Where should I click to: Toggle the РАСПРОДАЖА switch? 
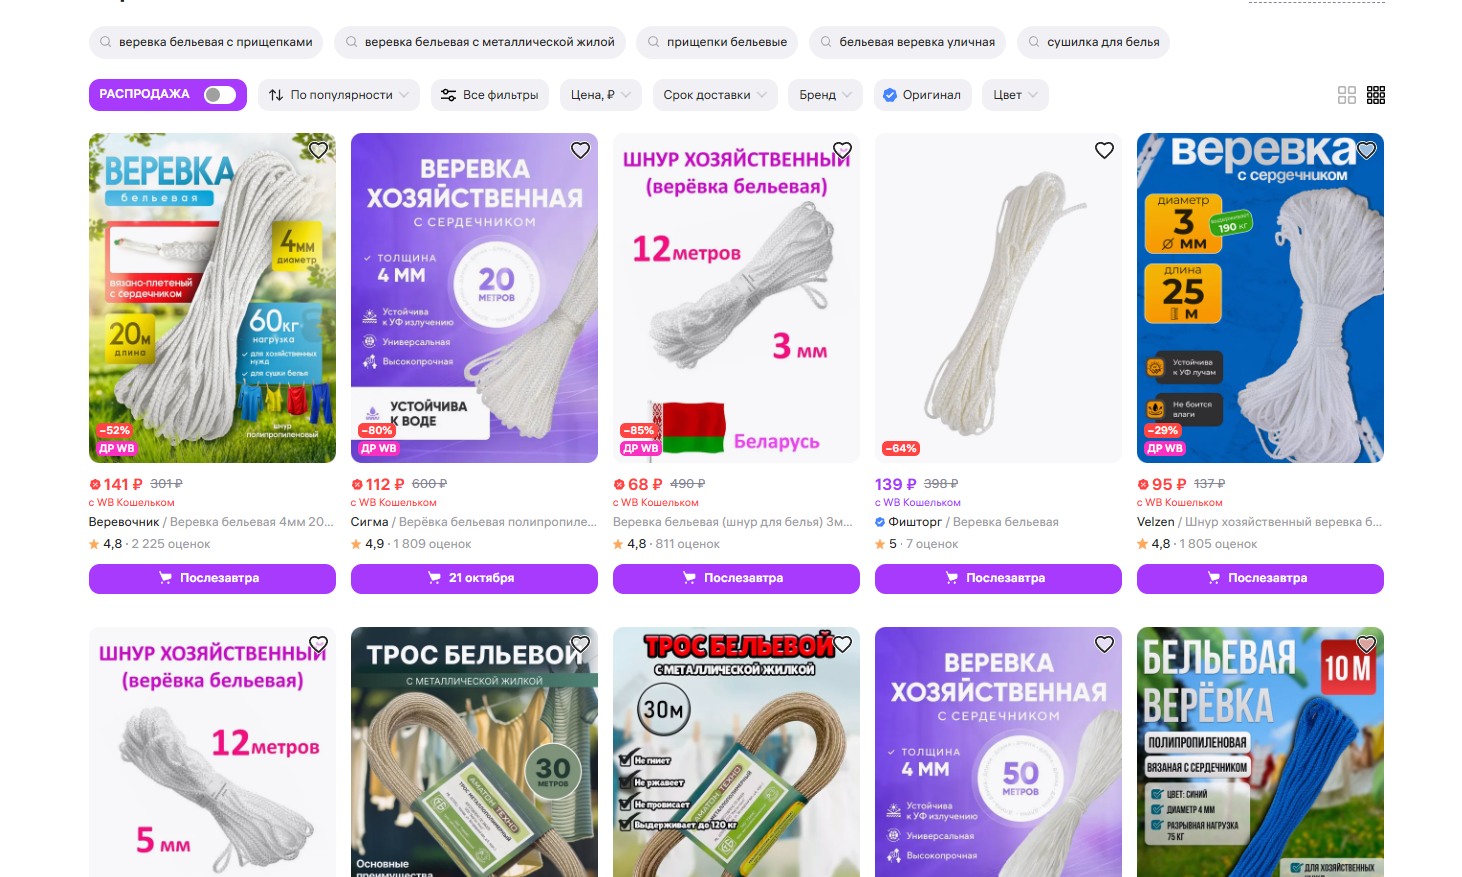220,95
